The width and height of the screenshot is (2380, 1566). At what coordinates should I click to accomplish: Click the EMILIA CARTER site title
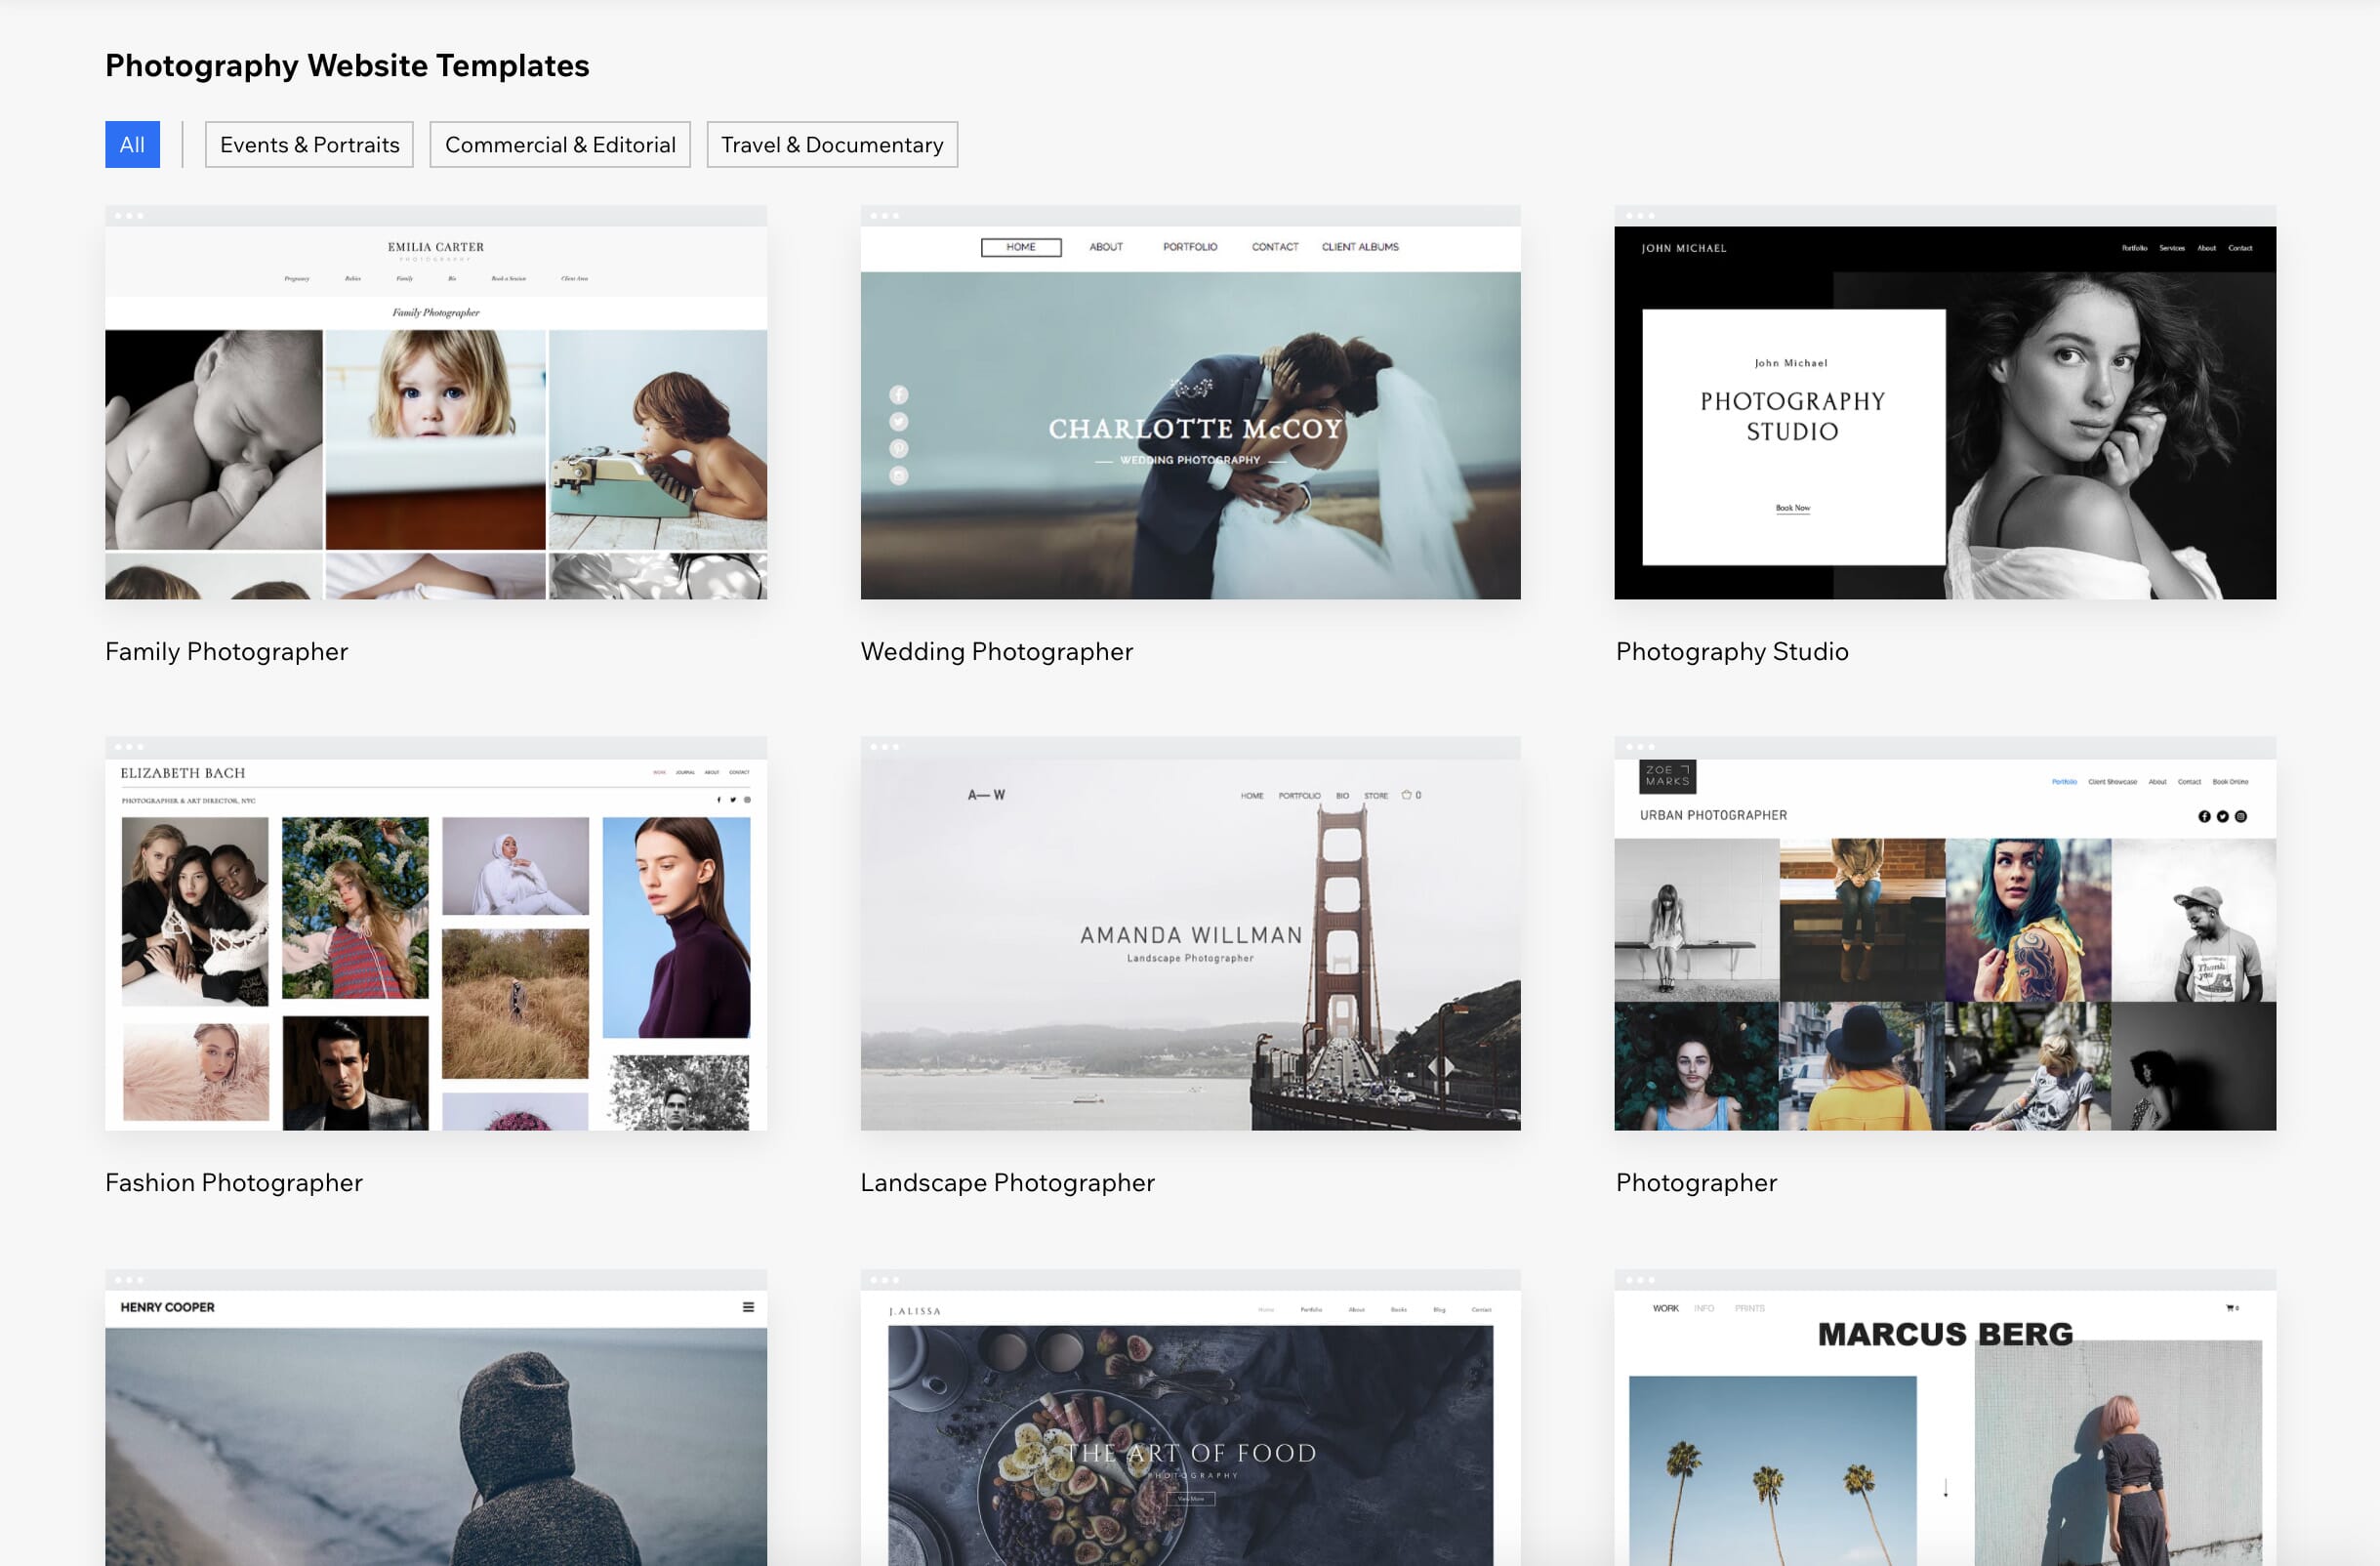[x=436, y=247]
